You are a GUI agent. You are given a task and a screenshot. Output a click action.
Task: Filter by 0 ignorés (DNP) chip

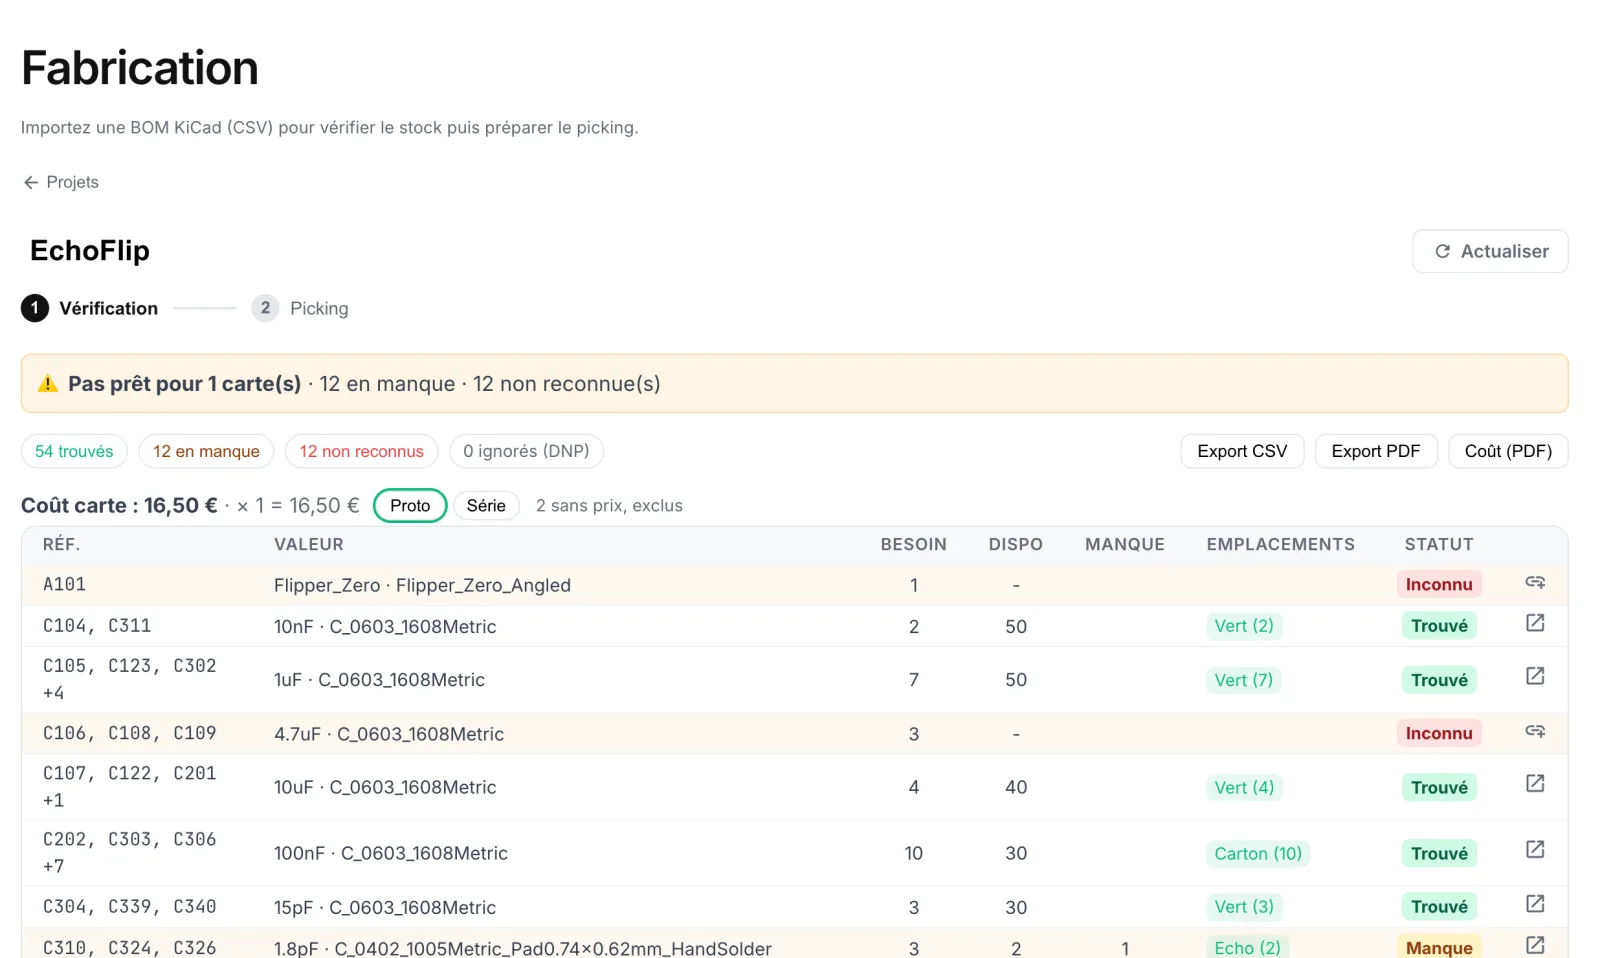tap(526, 451)
